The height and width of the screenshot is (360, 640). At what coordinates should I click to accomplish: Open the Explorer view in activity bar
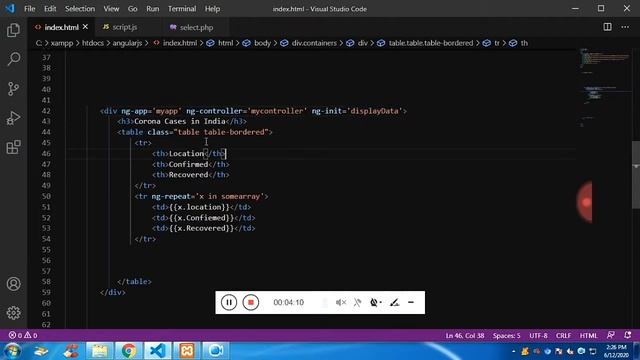point(13,30)
